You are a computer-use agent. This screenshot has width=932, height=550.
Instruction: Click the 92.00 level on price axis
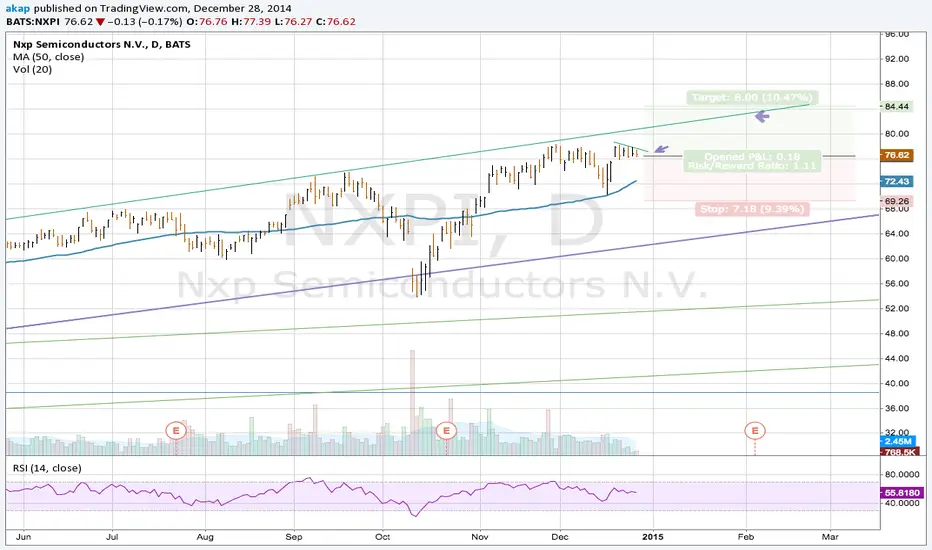pyautogui.click(x=897, y=59)
